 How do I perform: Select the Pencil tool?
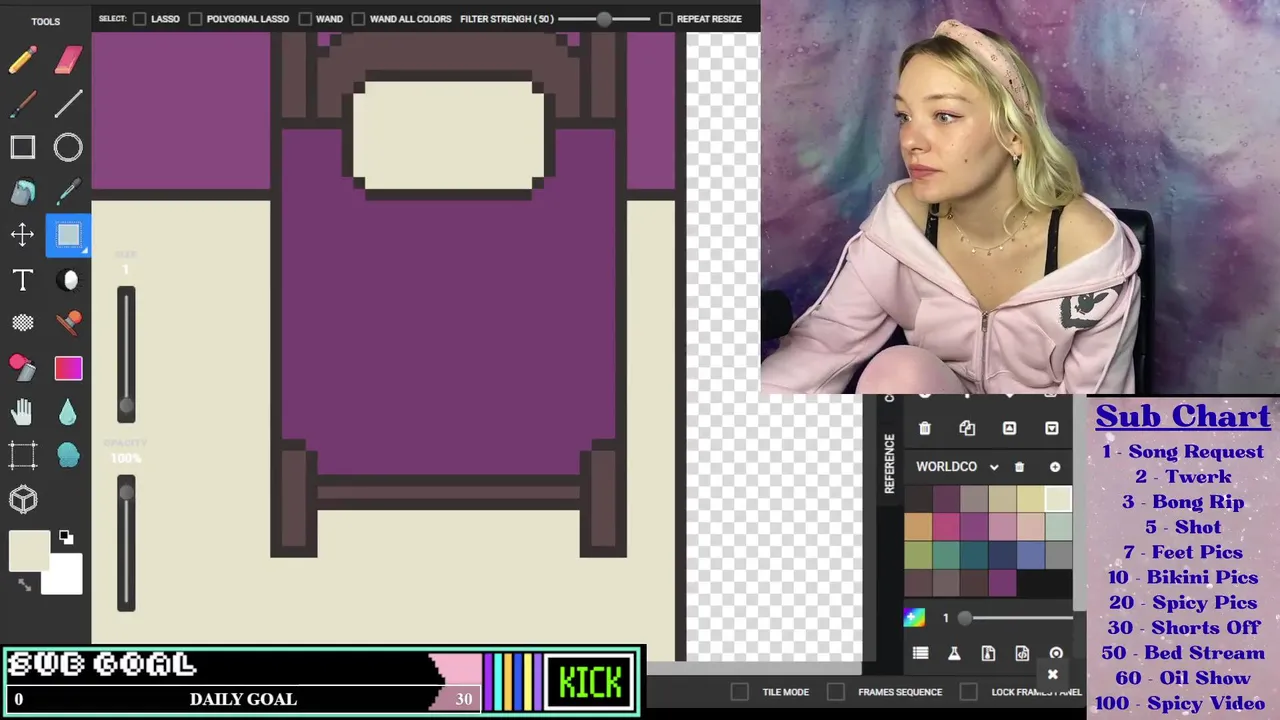[x=22, y=61]
